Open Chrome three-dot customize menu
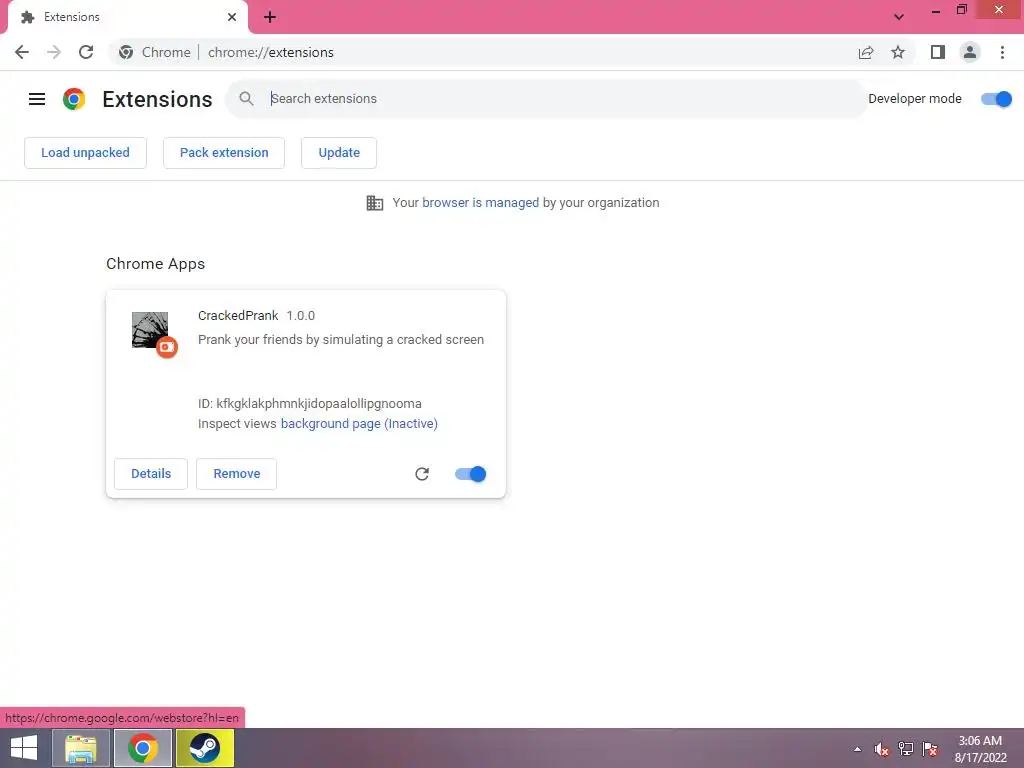1024x768 pixels. pos(1002,52)
